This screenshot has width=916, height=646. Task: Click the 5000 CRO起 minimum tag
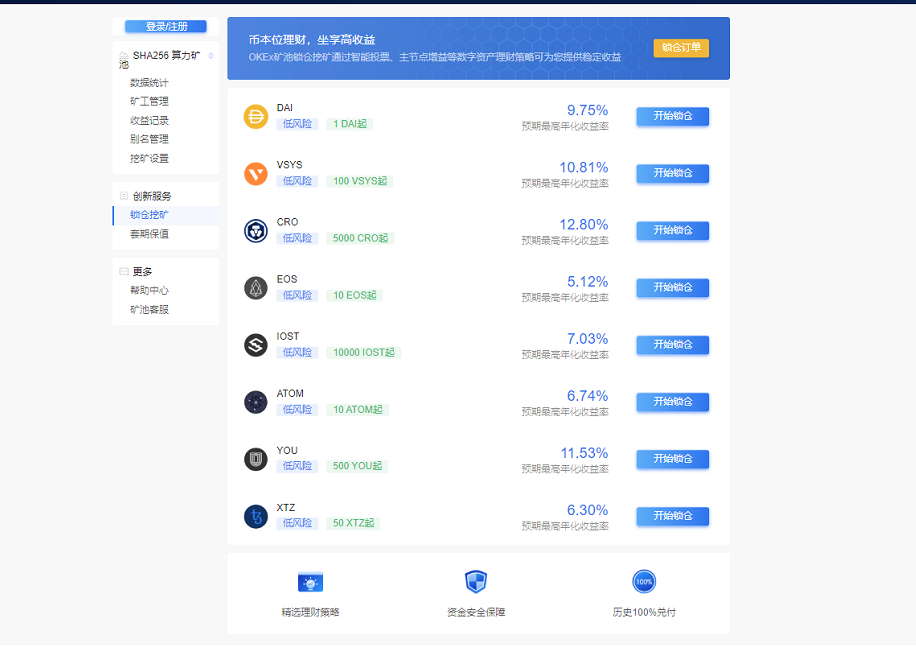pos(360,238)
